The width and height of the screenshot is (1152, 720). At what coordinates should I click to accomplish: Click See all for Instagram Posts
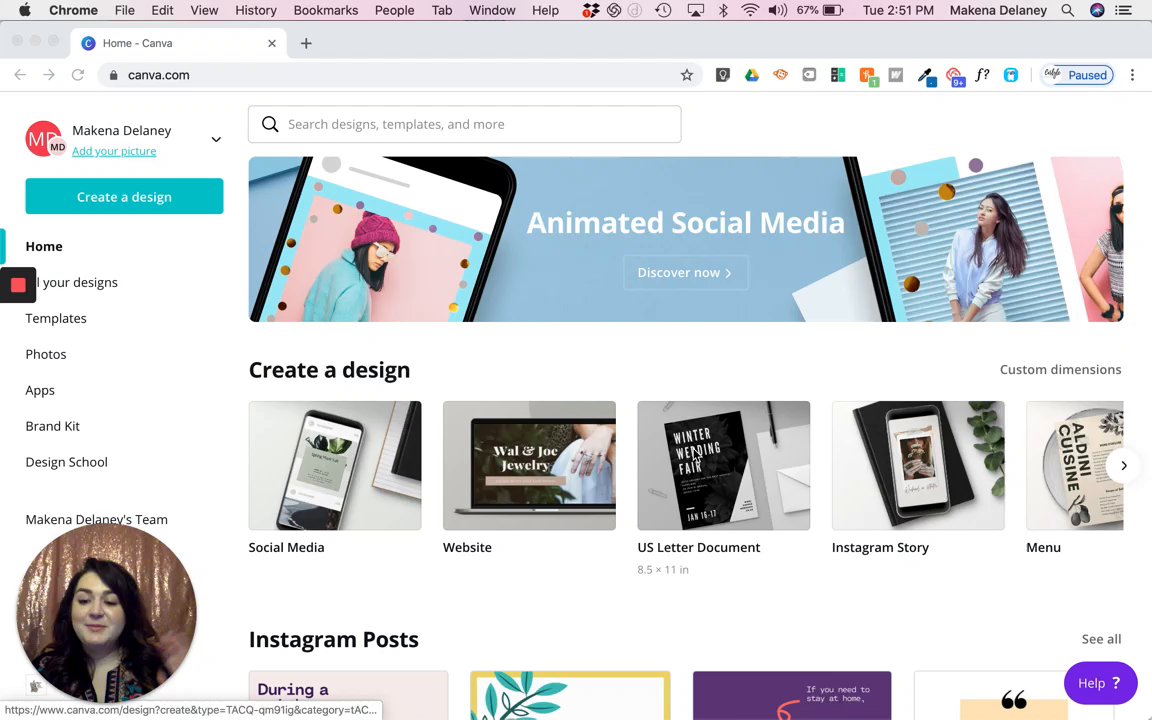coord(1101,639)
